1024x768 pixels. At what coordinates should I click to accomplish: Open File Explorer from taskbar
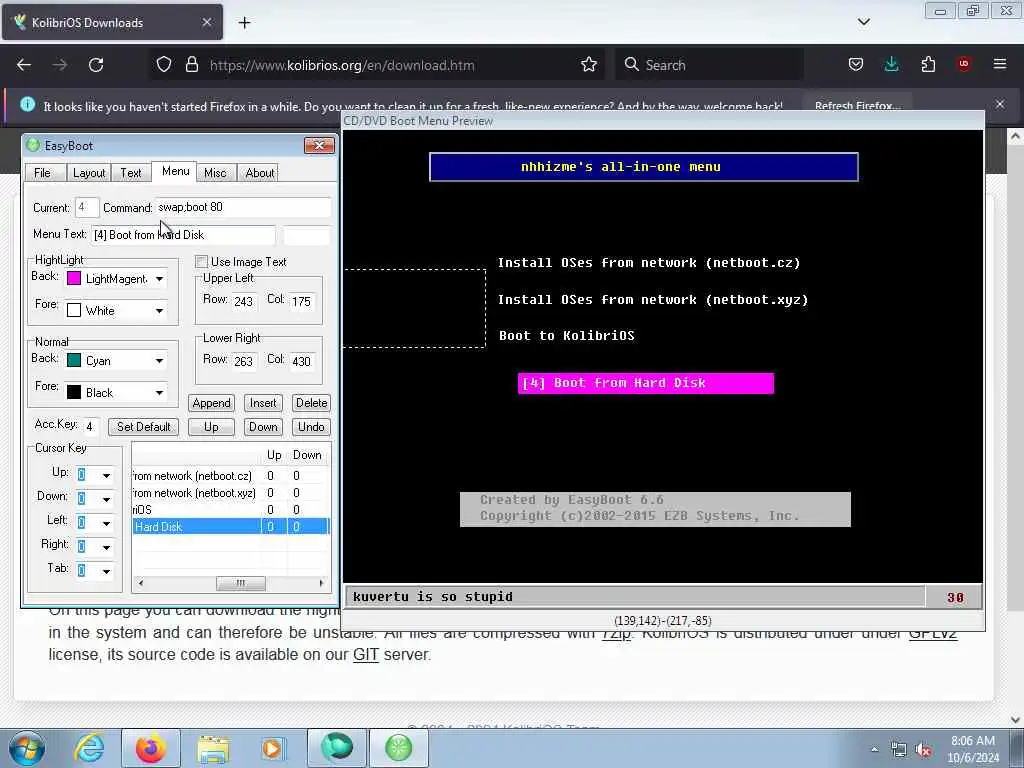(212, 749)
